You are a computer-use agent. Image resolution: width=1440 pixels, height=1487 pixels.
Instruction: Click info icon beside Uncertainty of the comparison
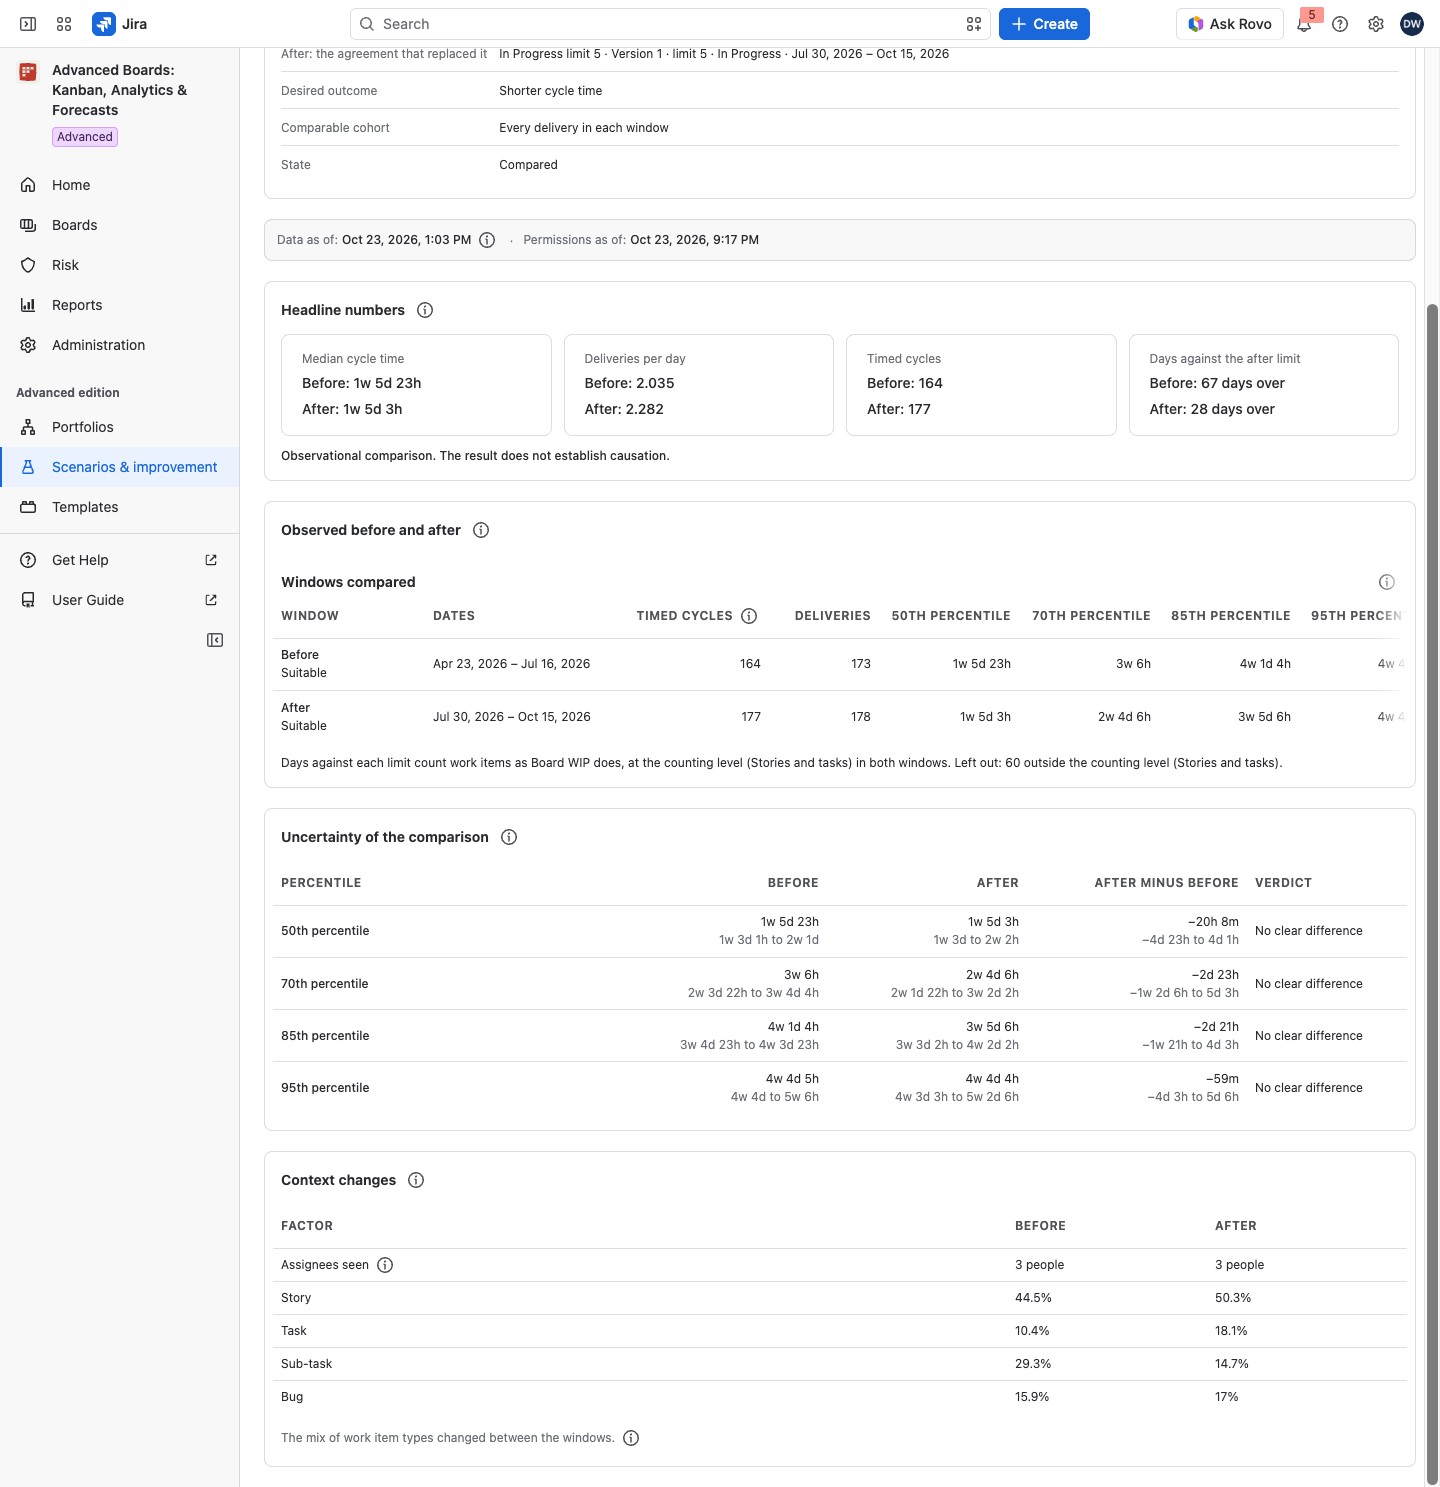pos(509,837)
